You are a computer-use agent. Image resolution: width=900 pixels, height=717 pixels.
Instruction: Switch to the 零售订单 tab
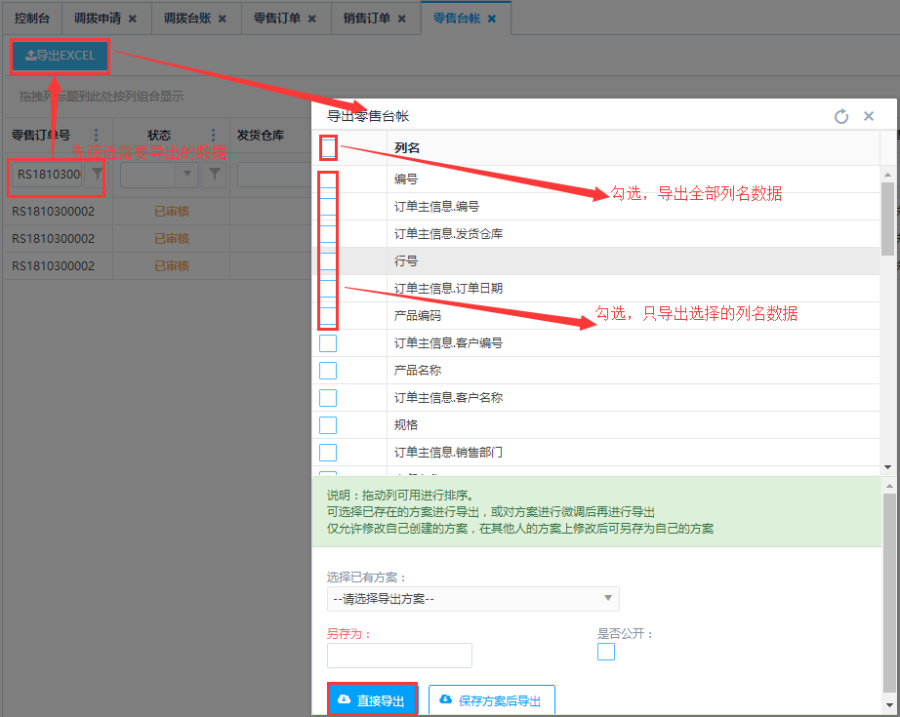click(279, 19)
